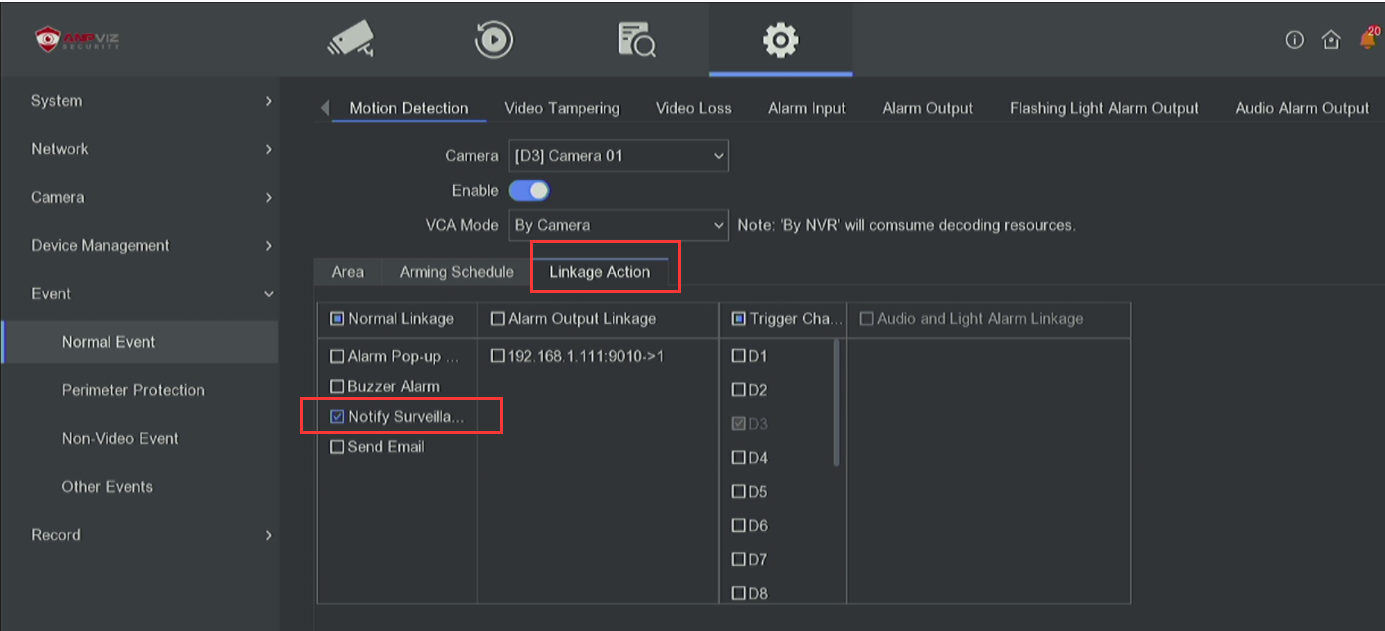Expand the System menu section
Screen dimensions: 1385x631
[140, 101]
